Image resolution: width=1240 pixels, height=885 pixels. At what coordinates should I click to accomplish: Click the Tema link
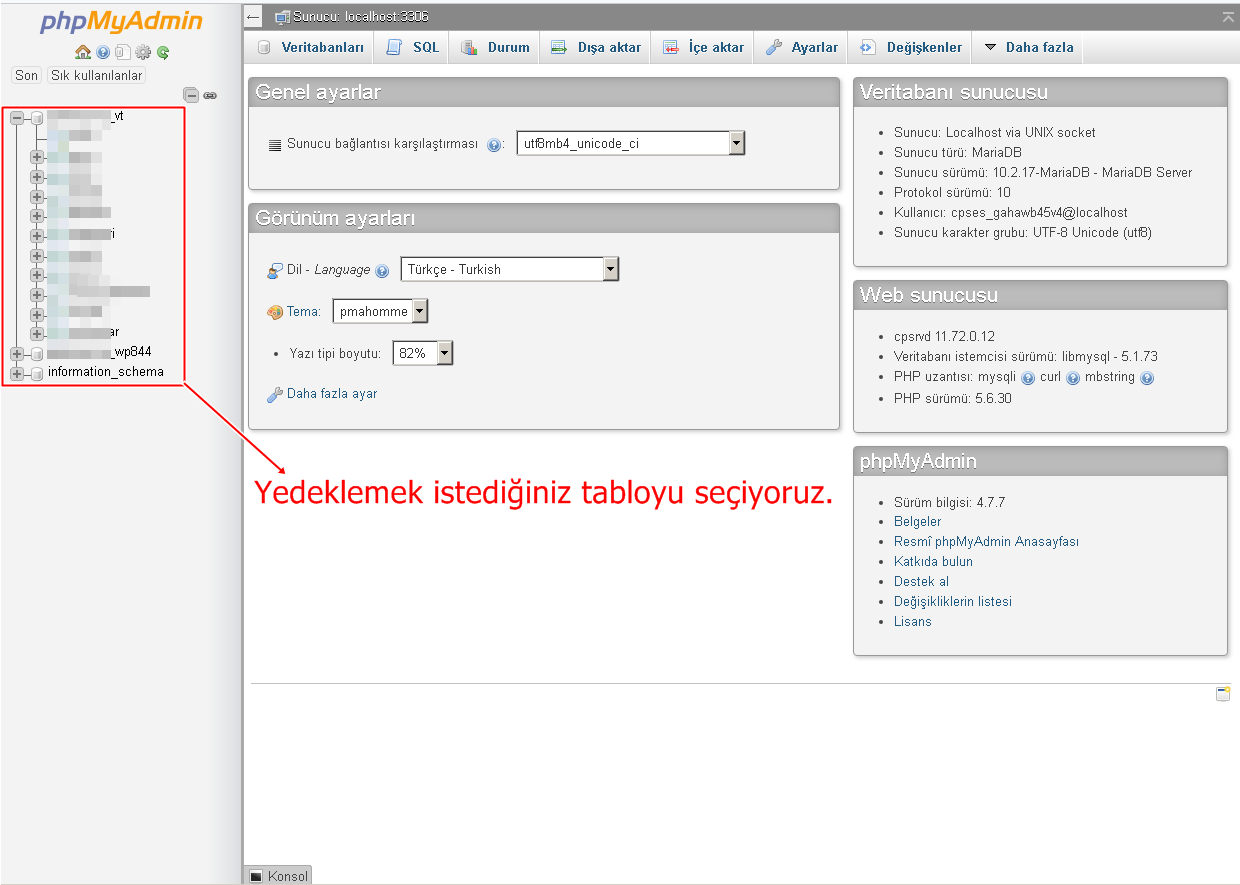[303, 312]
